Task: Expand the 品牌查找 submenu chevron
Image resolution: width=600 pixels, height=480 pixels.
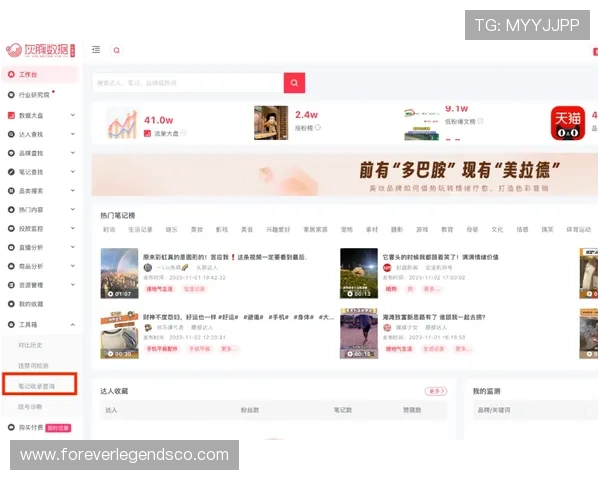Action: pos(73,153)
